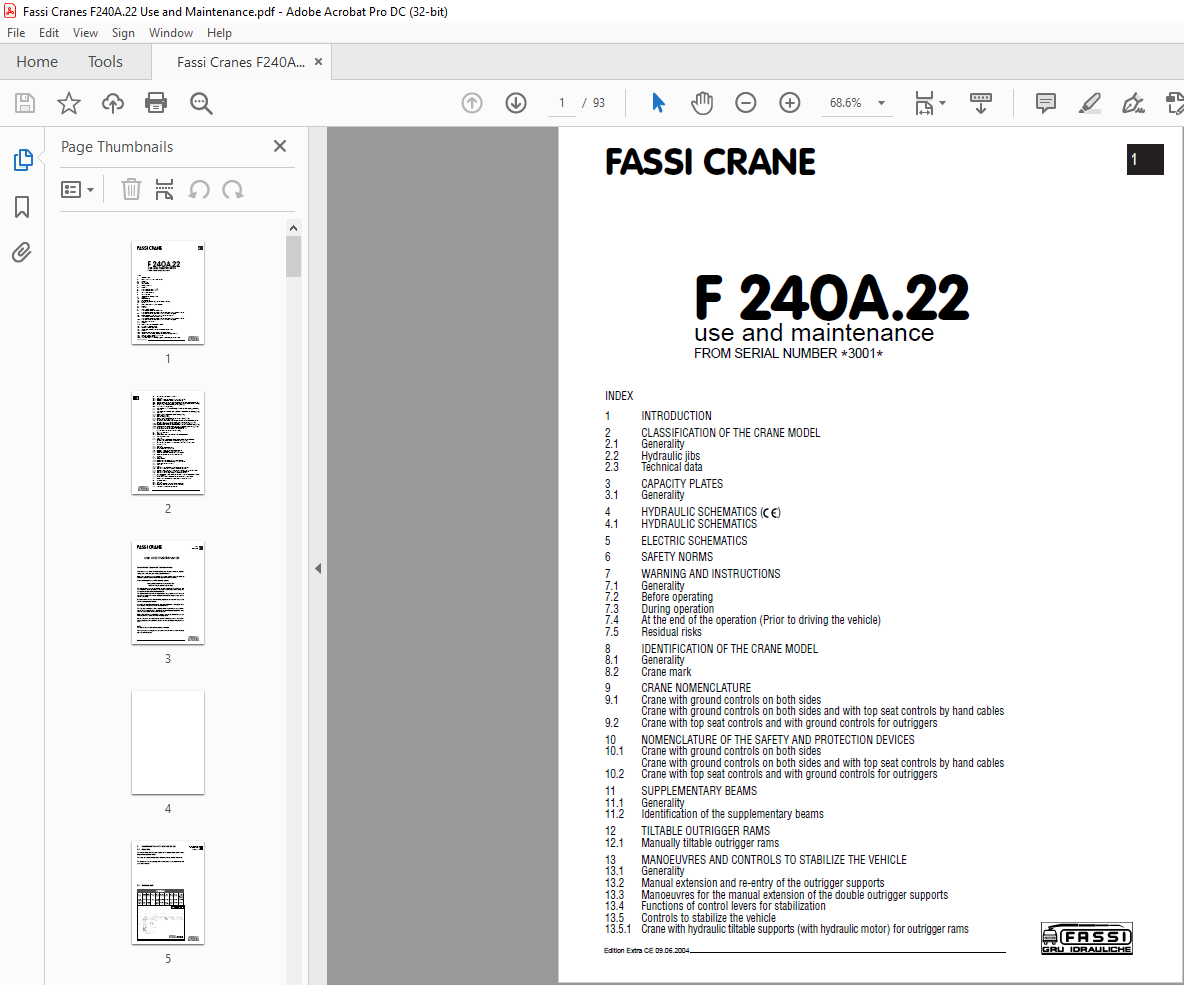This screenshot has width=1184, height=985.
Task: Click 'Crane mark' index line
Action: point(666,672)
